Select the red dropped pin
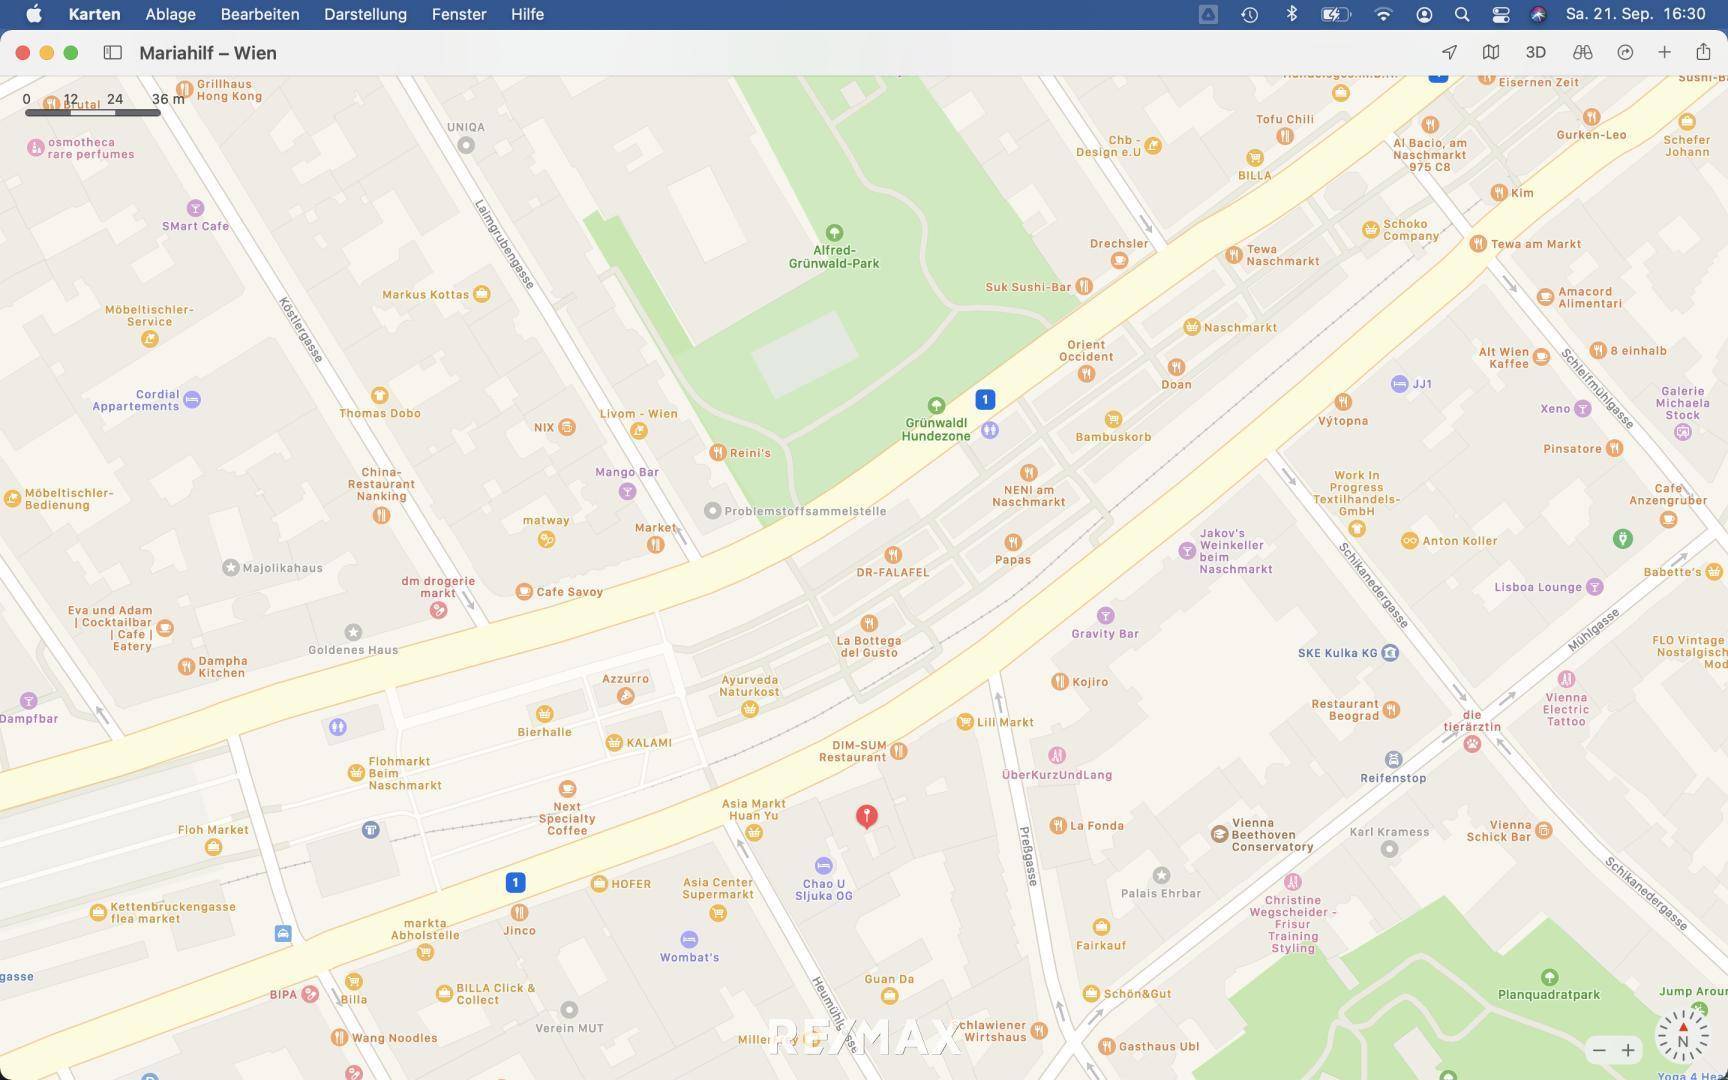This screenshot has height=1080, width=1728. [867, 816]
